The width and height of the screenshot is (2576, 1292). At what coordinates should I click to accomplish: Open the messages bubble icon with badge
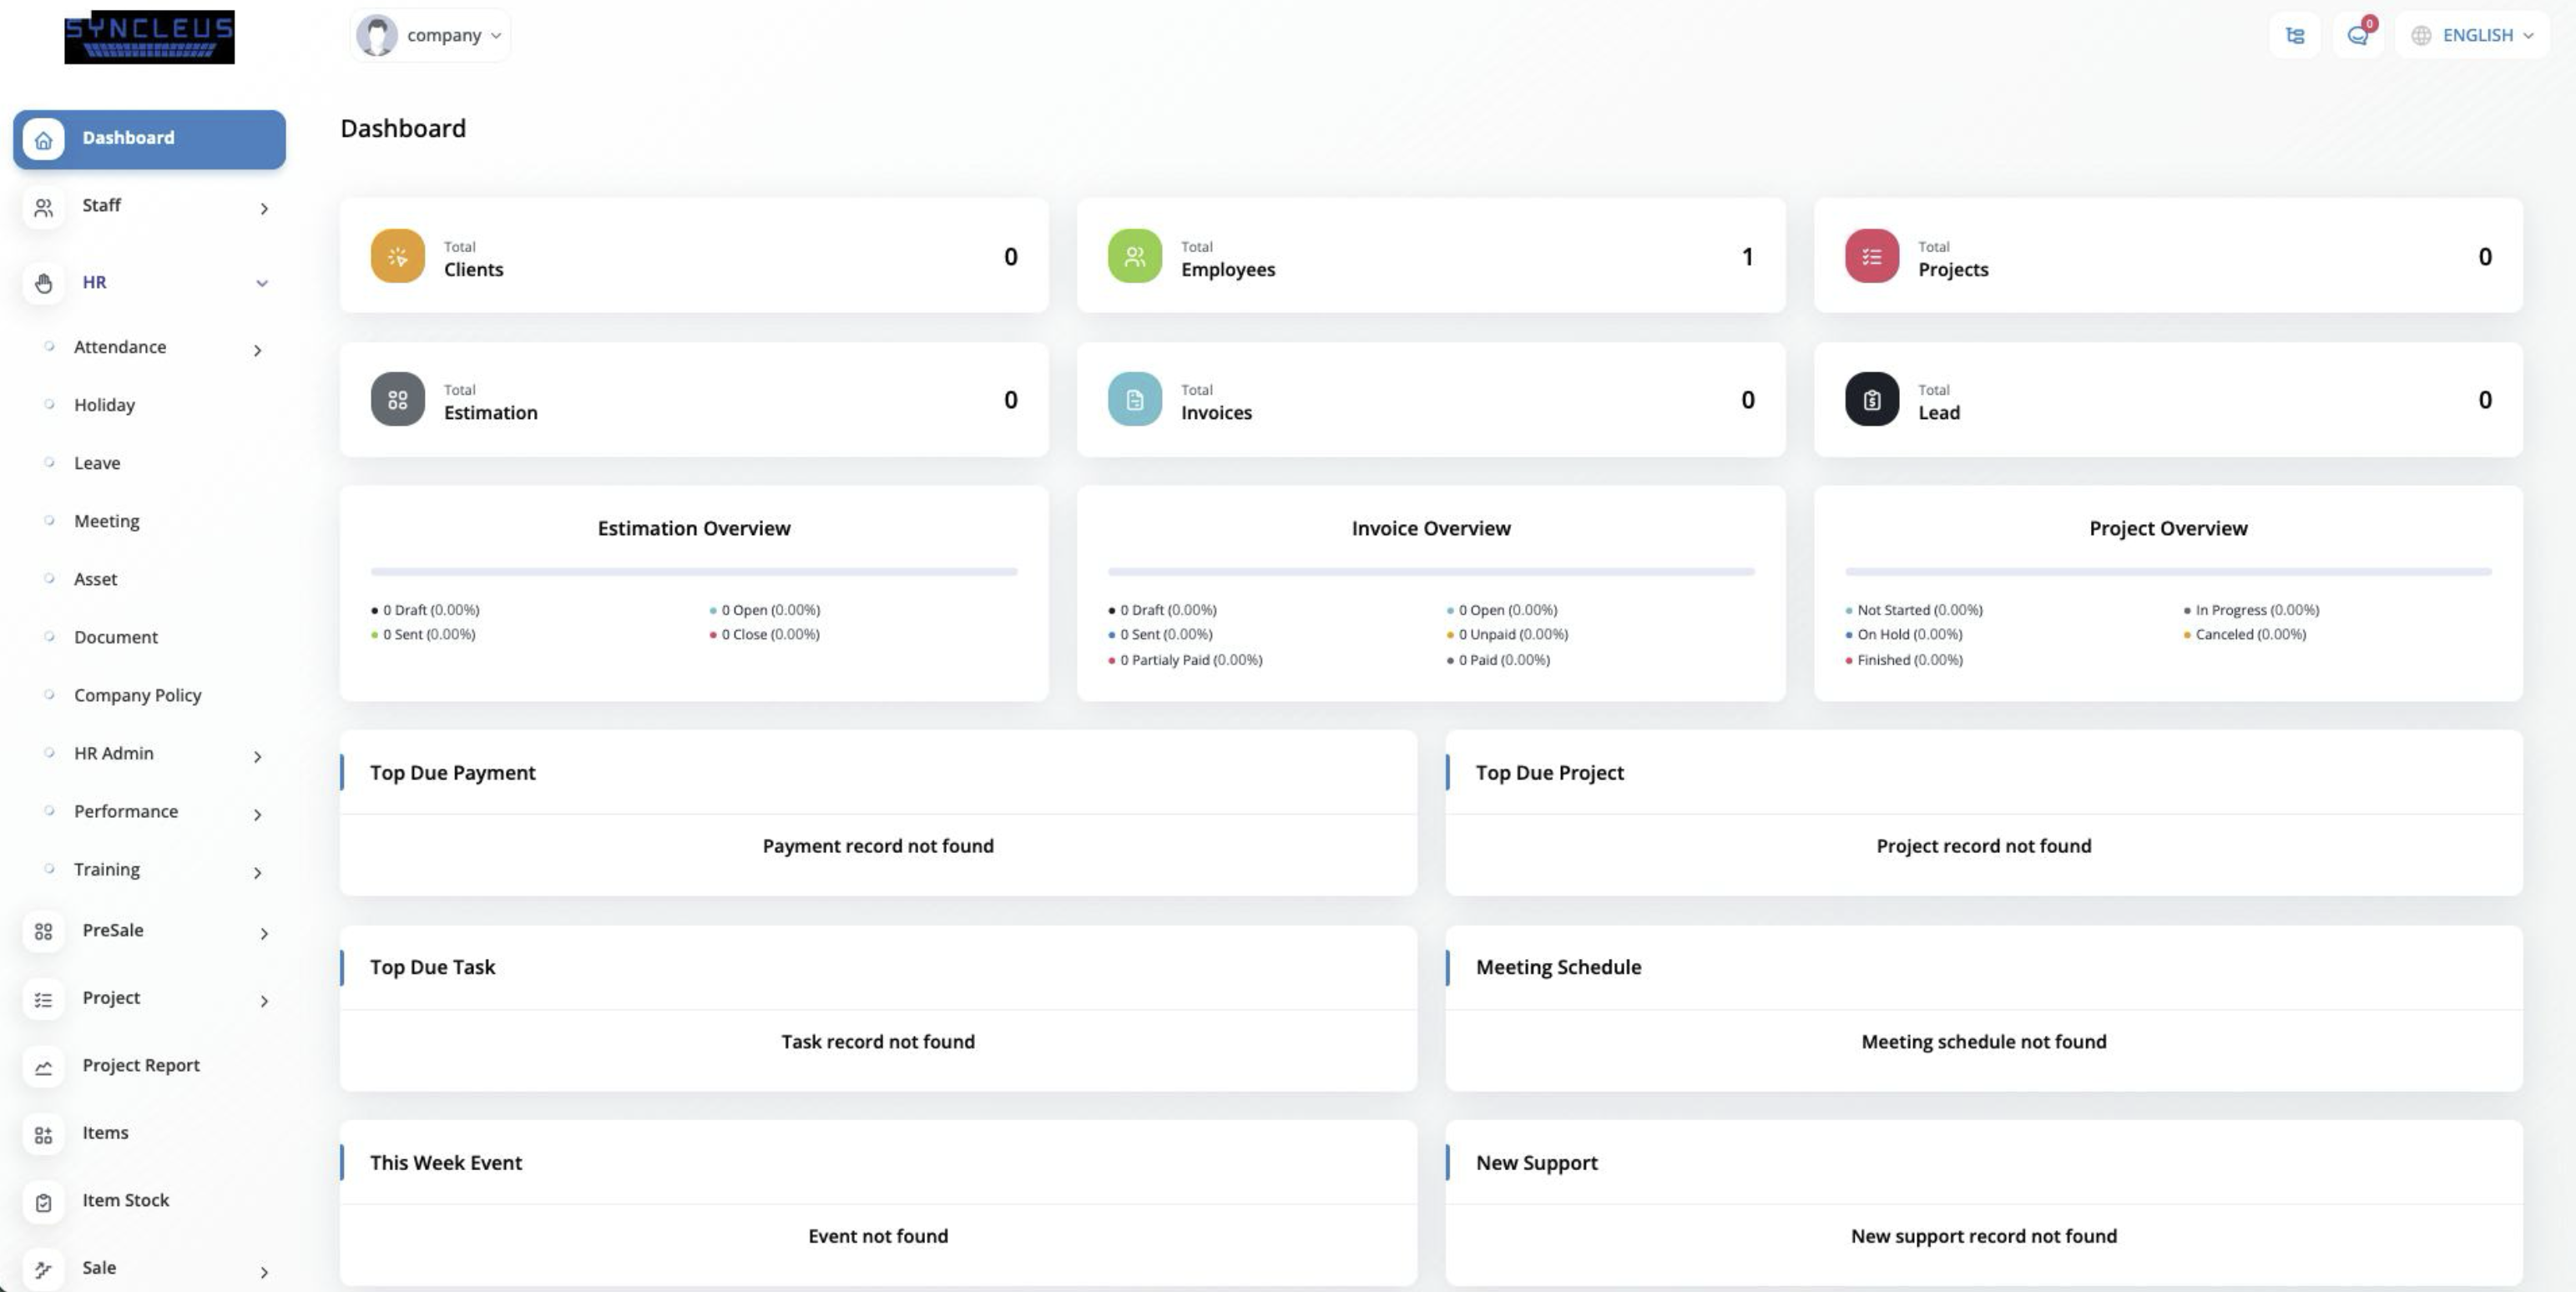[2358, 35]
